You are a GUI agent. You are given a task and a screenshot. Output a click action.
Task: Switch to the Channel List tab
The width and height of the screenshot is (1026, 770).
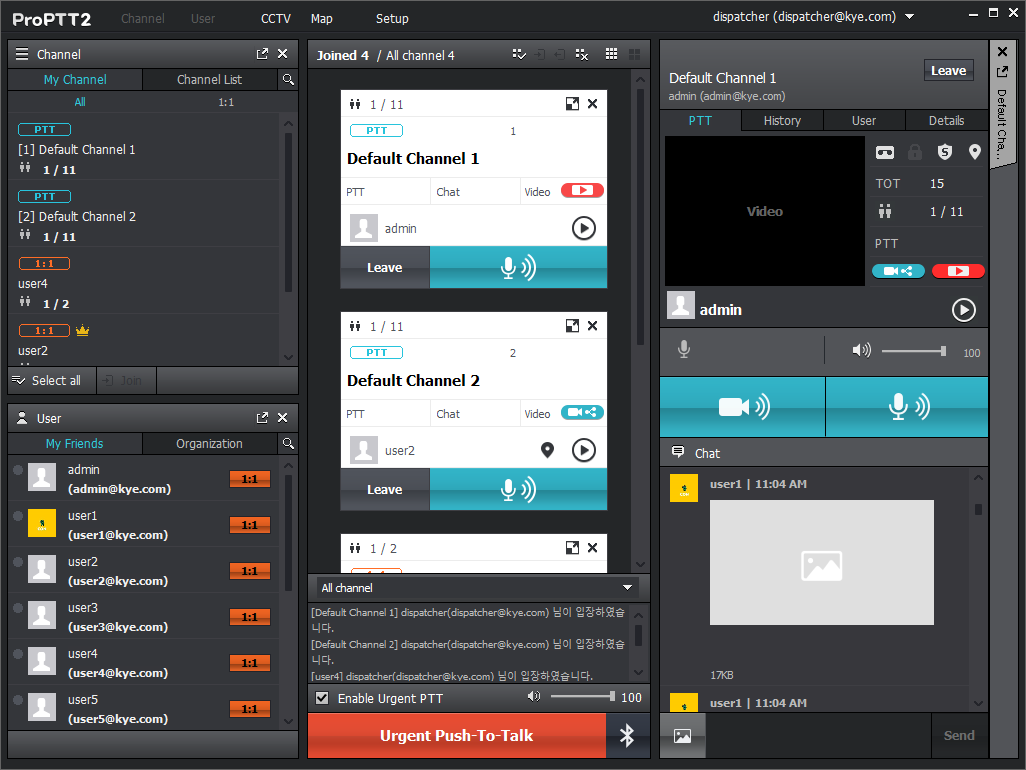coord(209,79)
